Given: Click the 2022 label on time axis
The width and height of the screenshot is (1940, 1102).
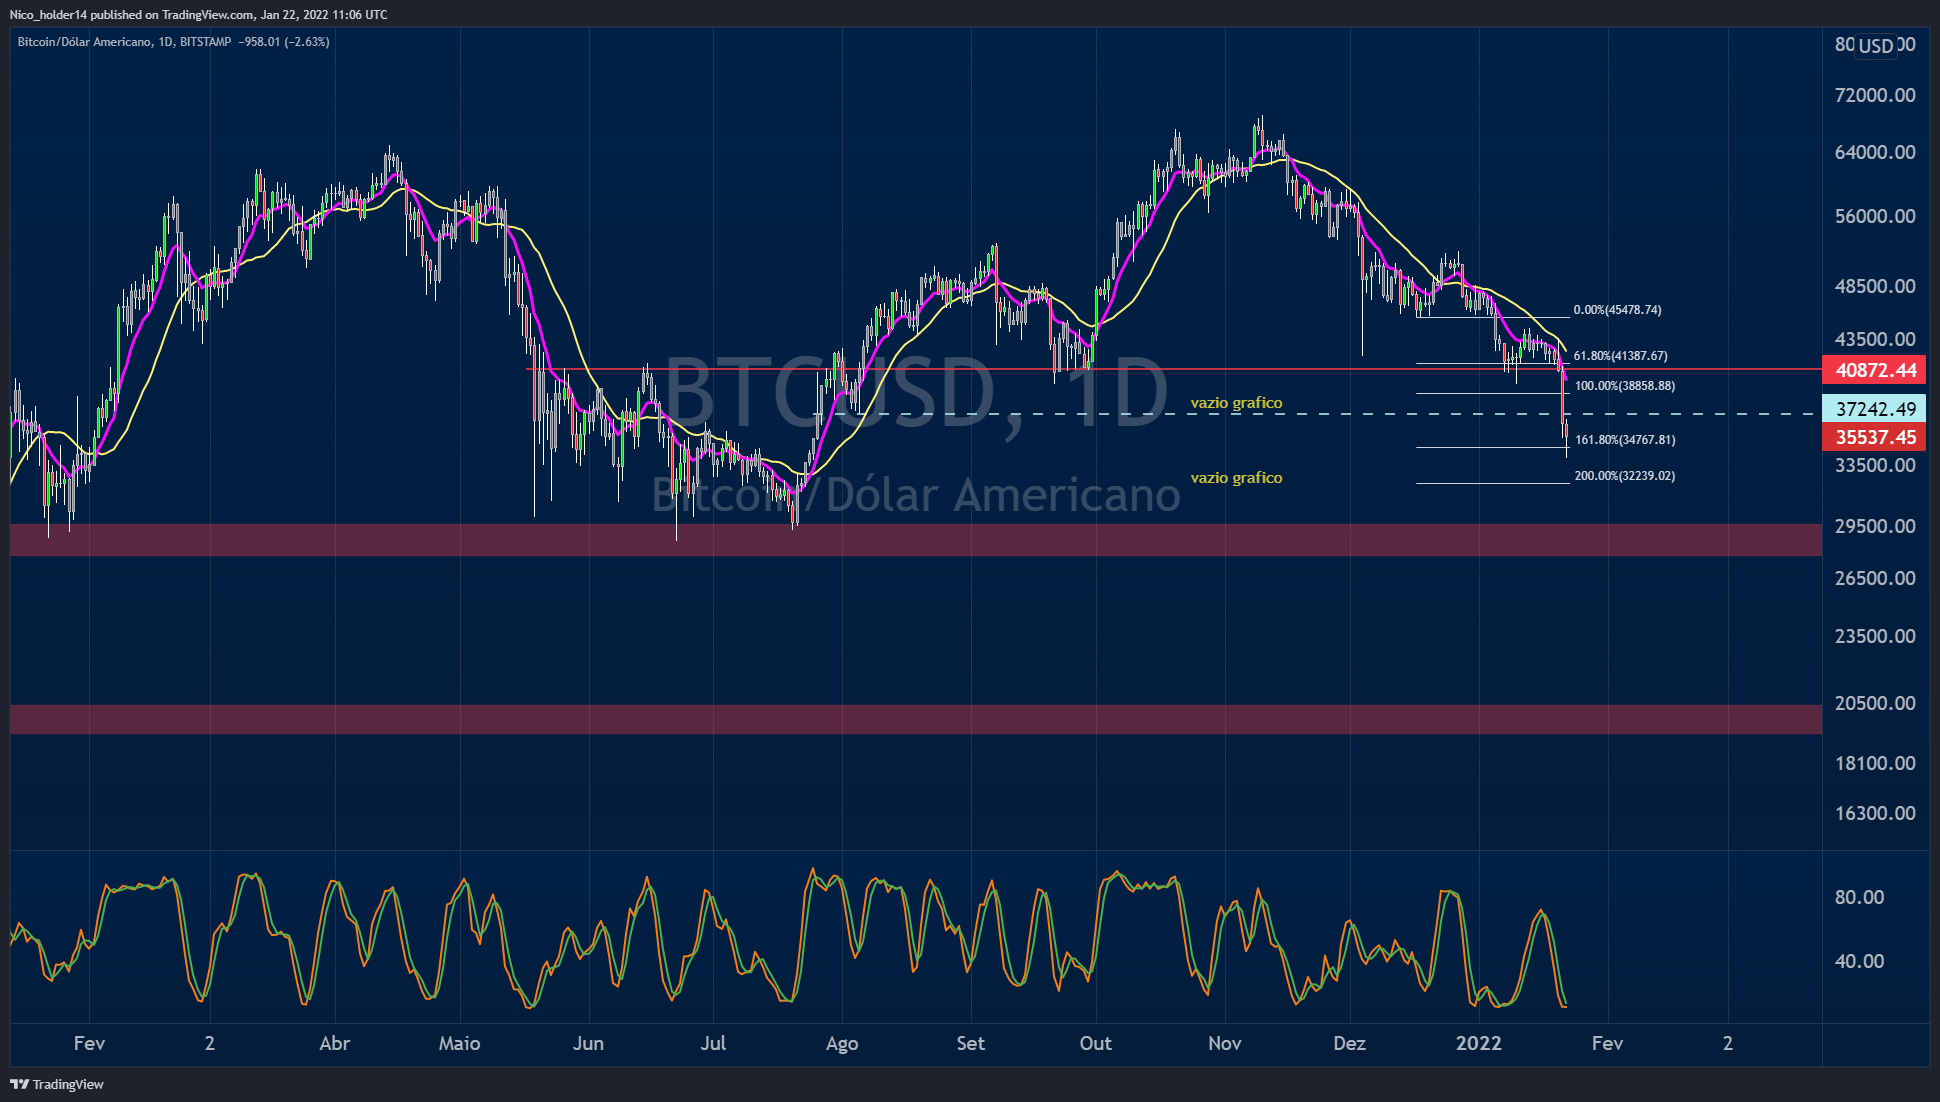Looking at the screenshot, I should [x=1478, y=1043].
